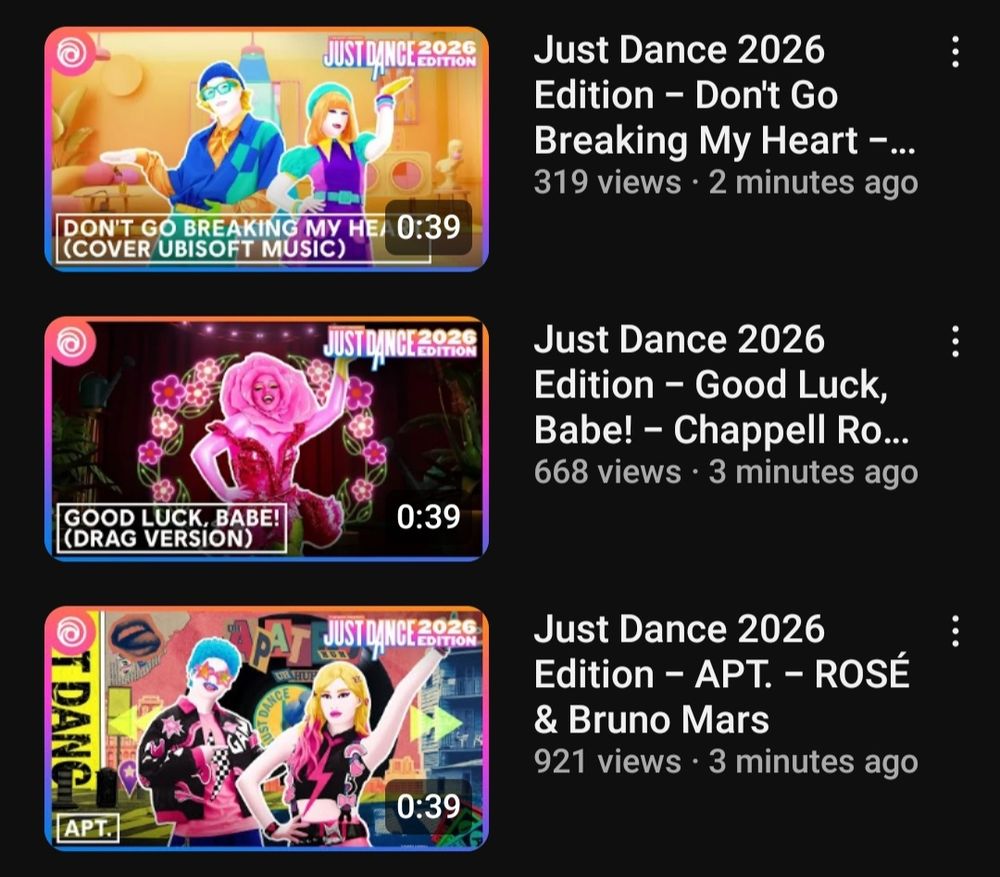Click the '921 views · 3 minutes ago' text
1000x877 pixels.
click(726, 762)
